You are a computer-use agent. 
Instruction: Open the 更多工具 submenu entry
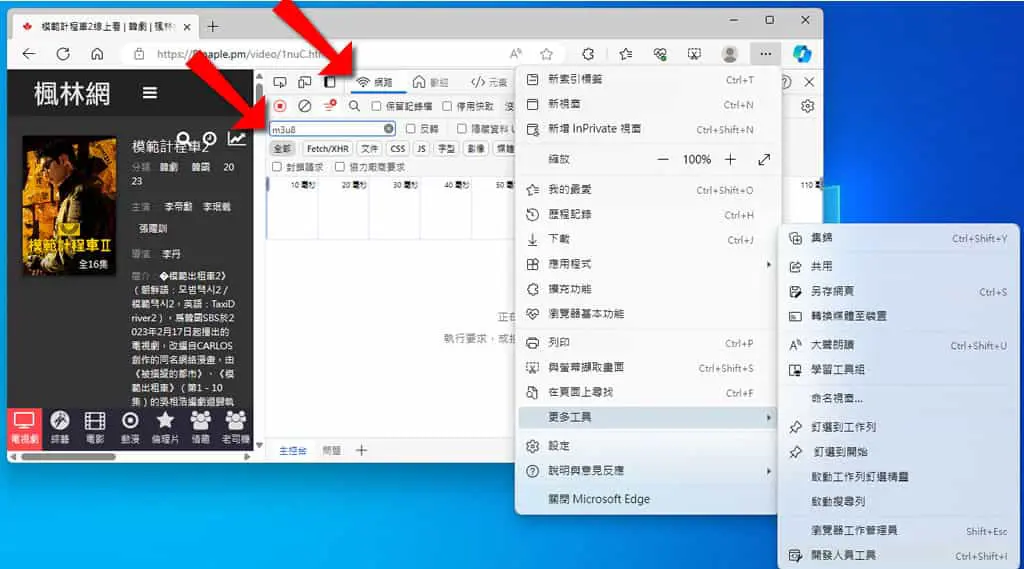click(648, 417)
